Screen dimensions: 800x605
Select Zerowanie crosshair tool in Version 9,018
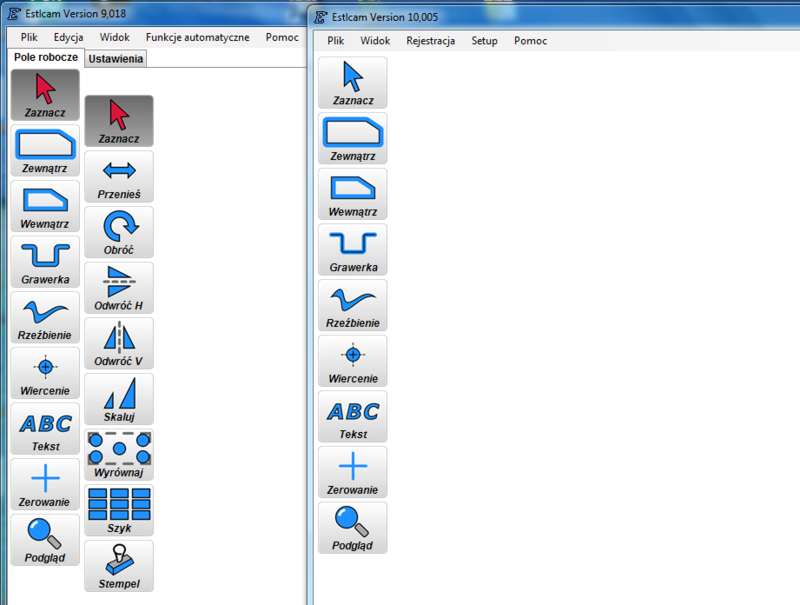[45, 484]
